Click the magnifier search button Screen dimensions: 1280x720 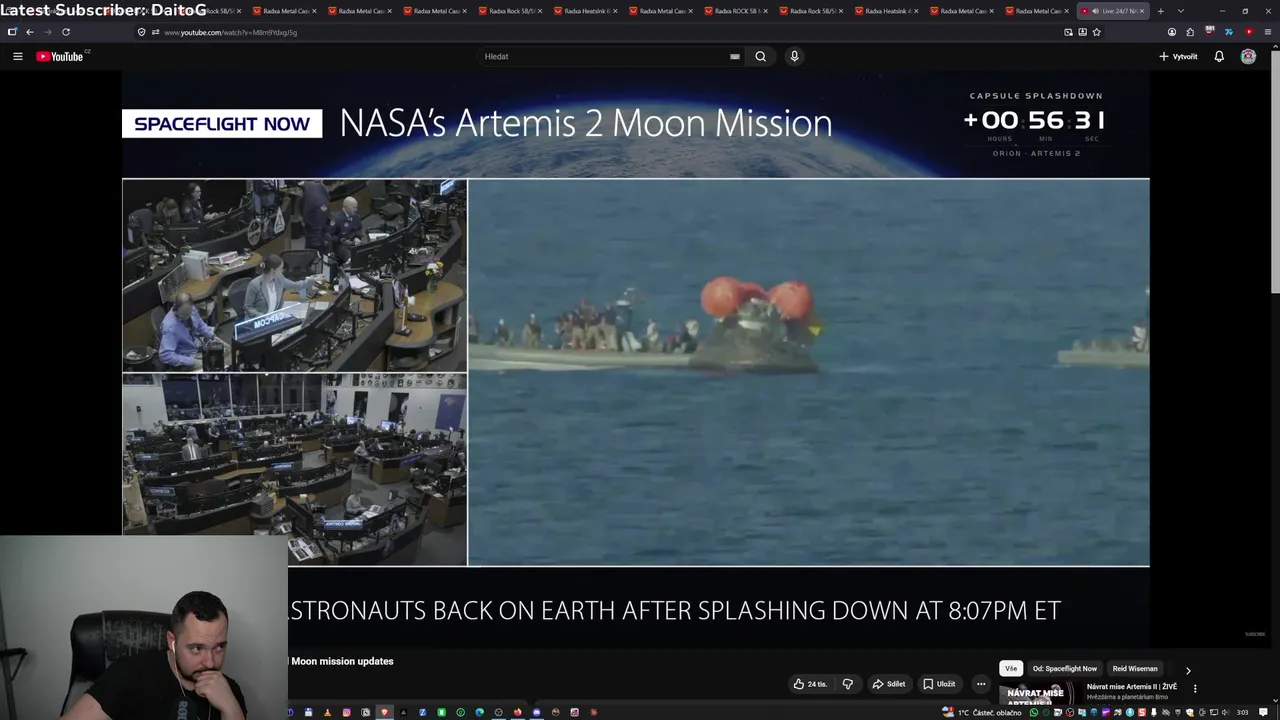pyautogui.click(x=760, y=56)
